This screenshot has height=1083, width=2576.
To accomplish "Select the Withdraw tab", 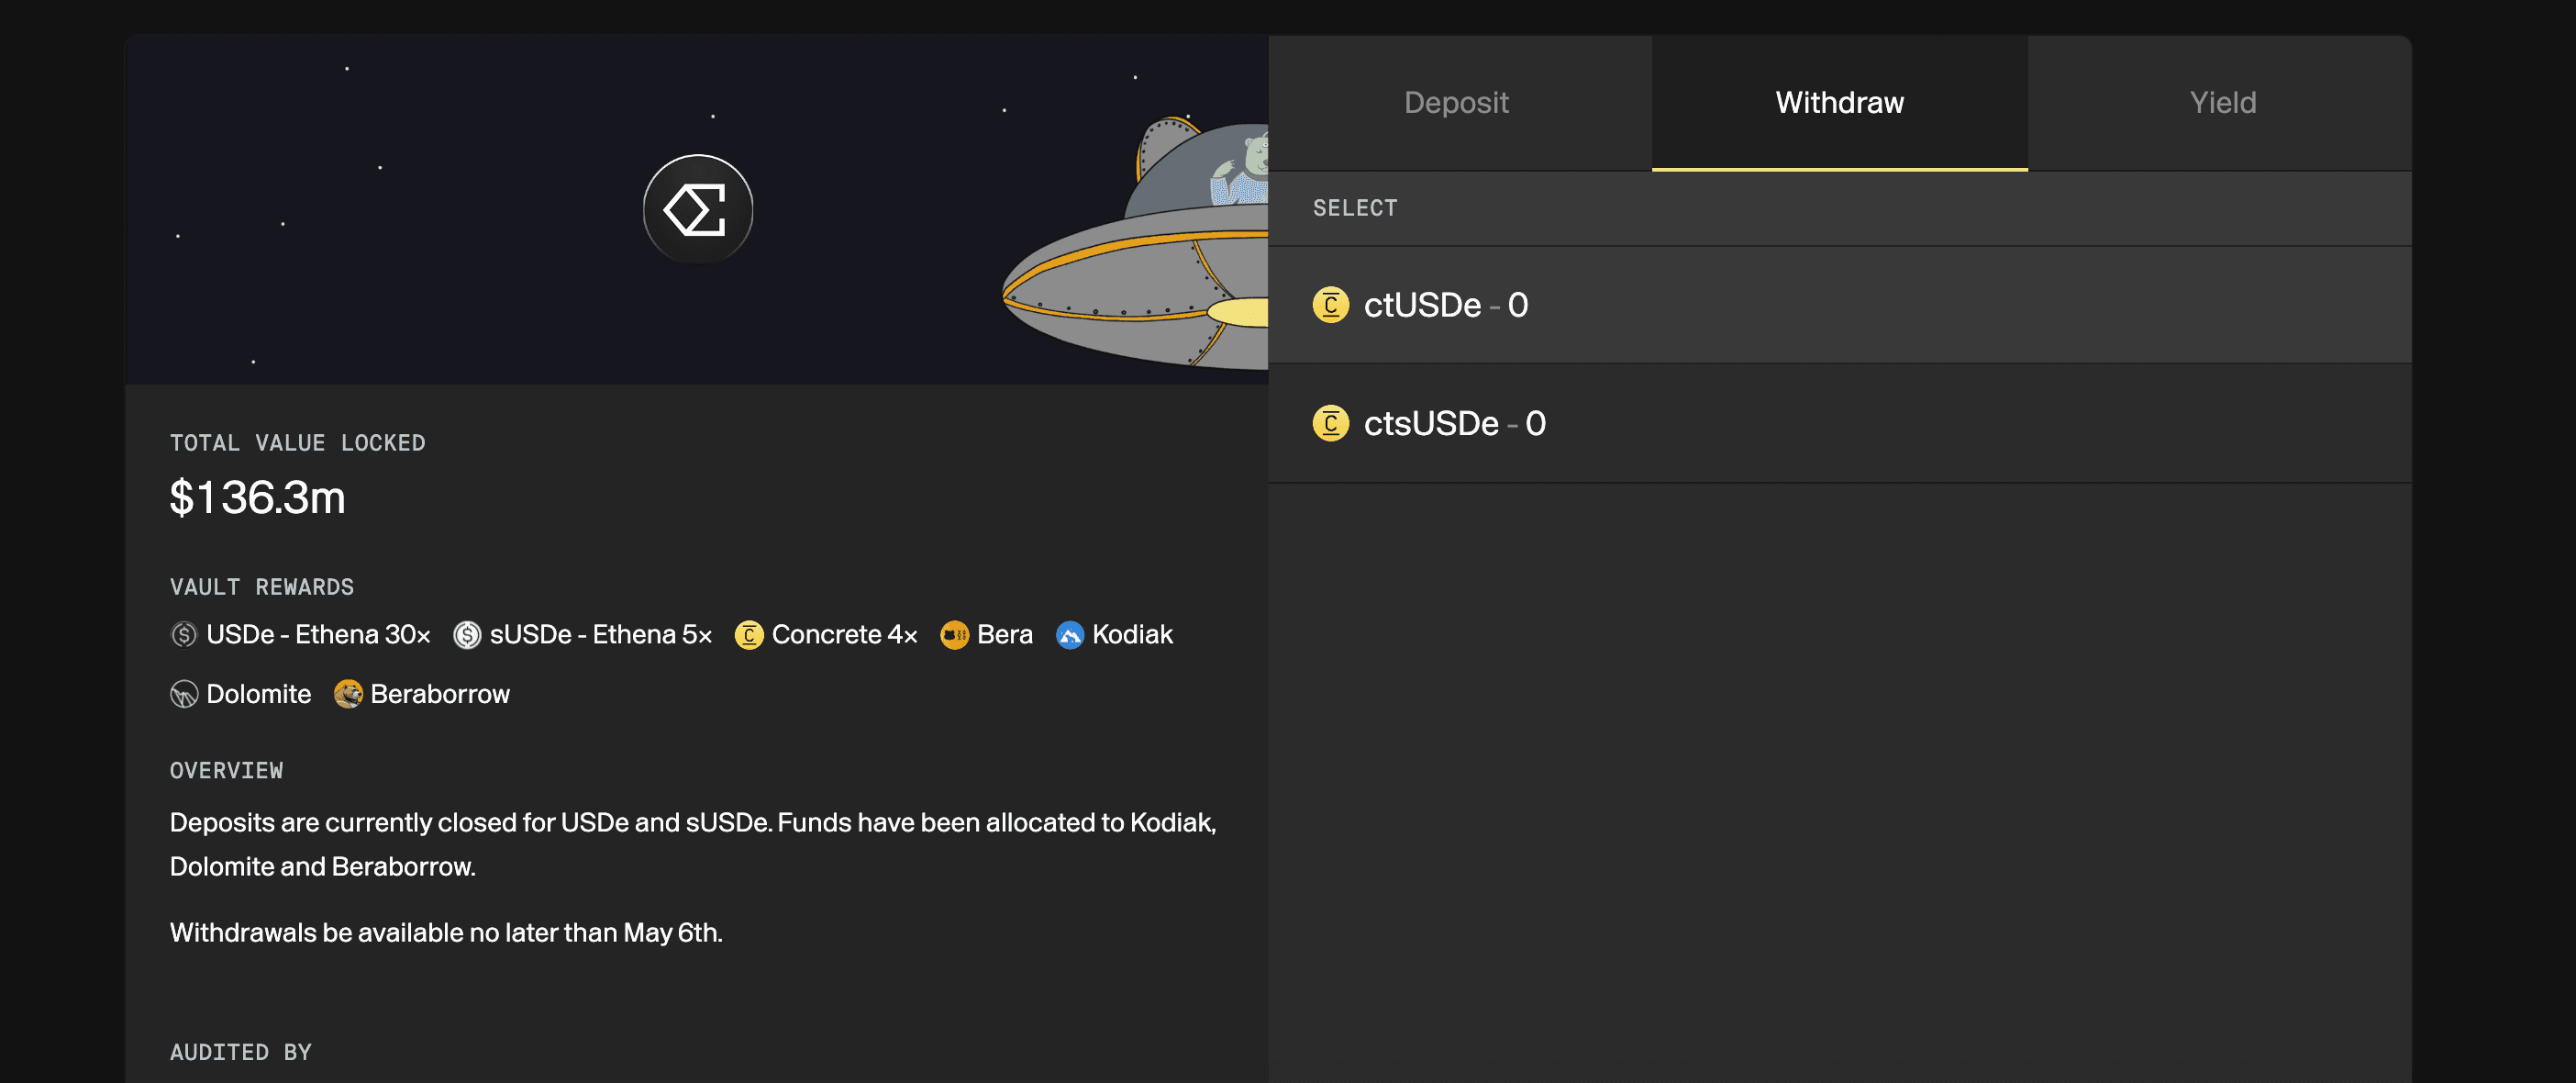I will click(x=1839, y=103).
